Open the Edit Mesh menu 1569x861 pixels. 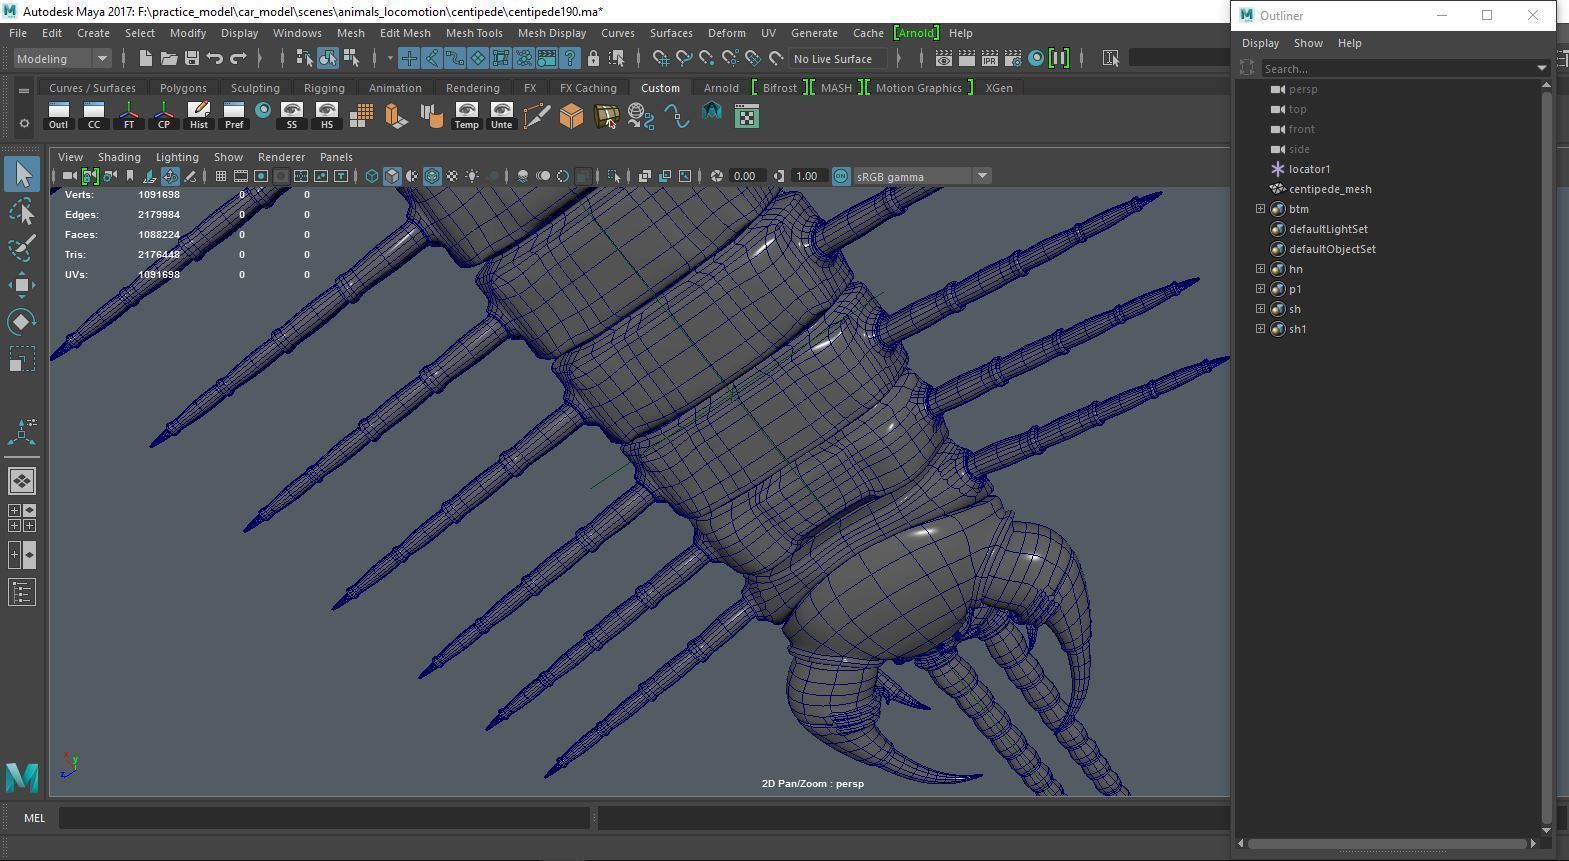[405, 33]
